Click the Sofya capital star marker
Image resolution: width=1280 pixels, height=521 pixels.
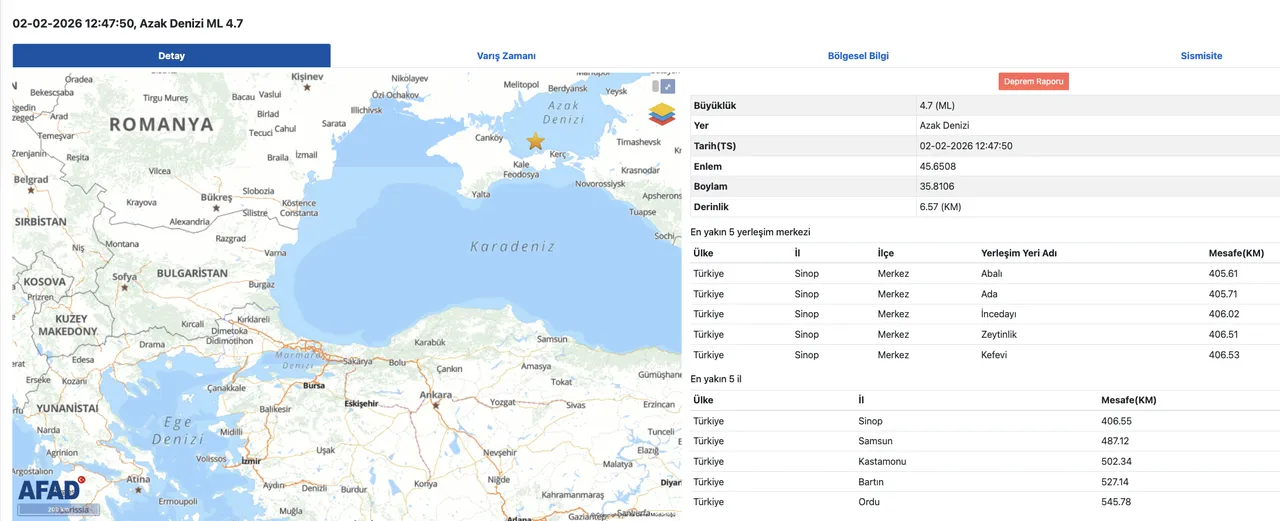coord(124,287)
